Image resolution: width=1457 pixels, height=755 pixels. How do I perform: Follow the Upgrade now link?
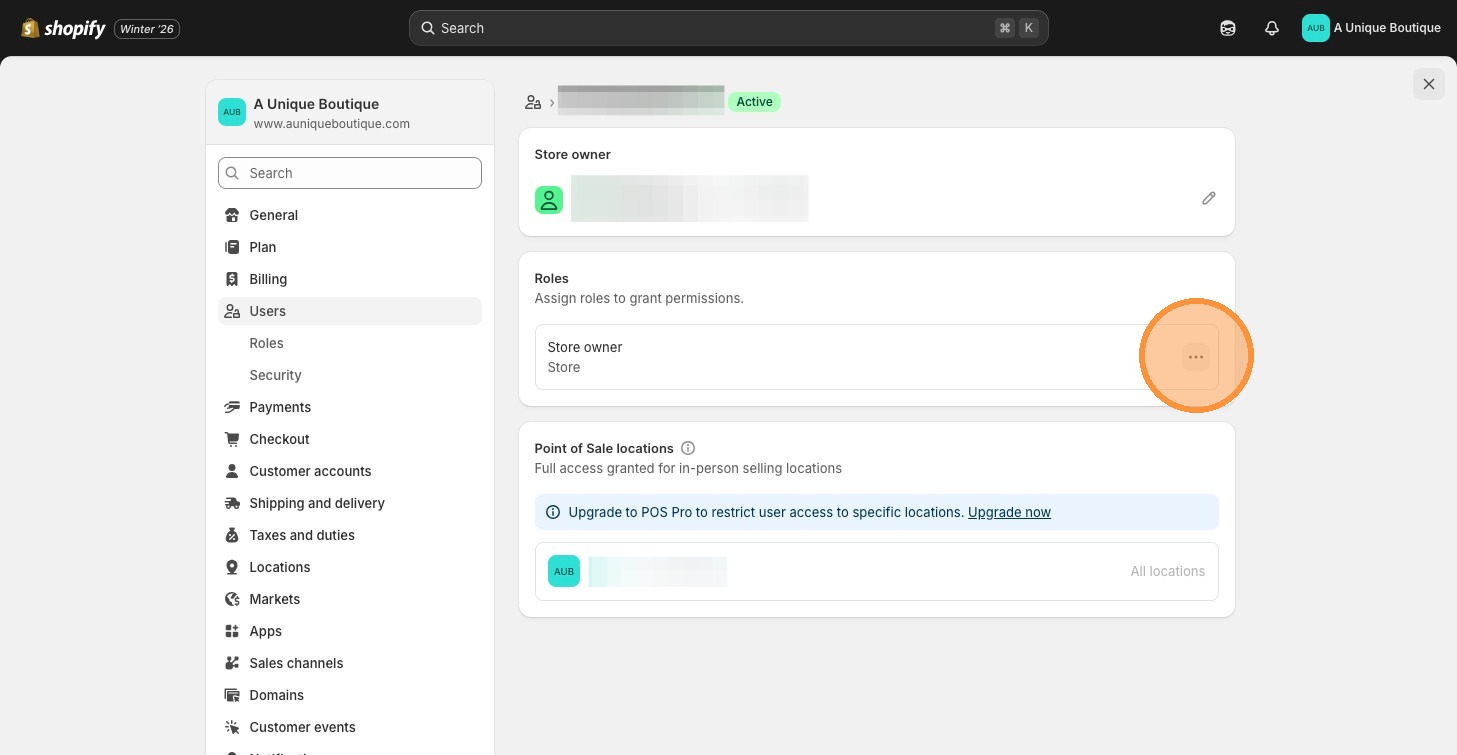coord(1009,512)
